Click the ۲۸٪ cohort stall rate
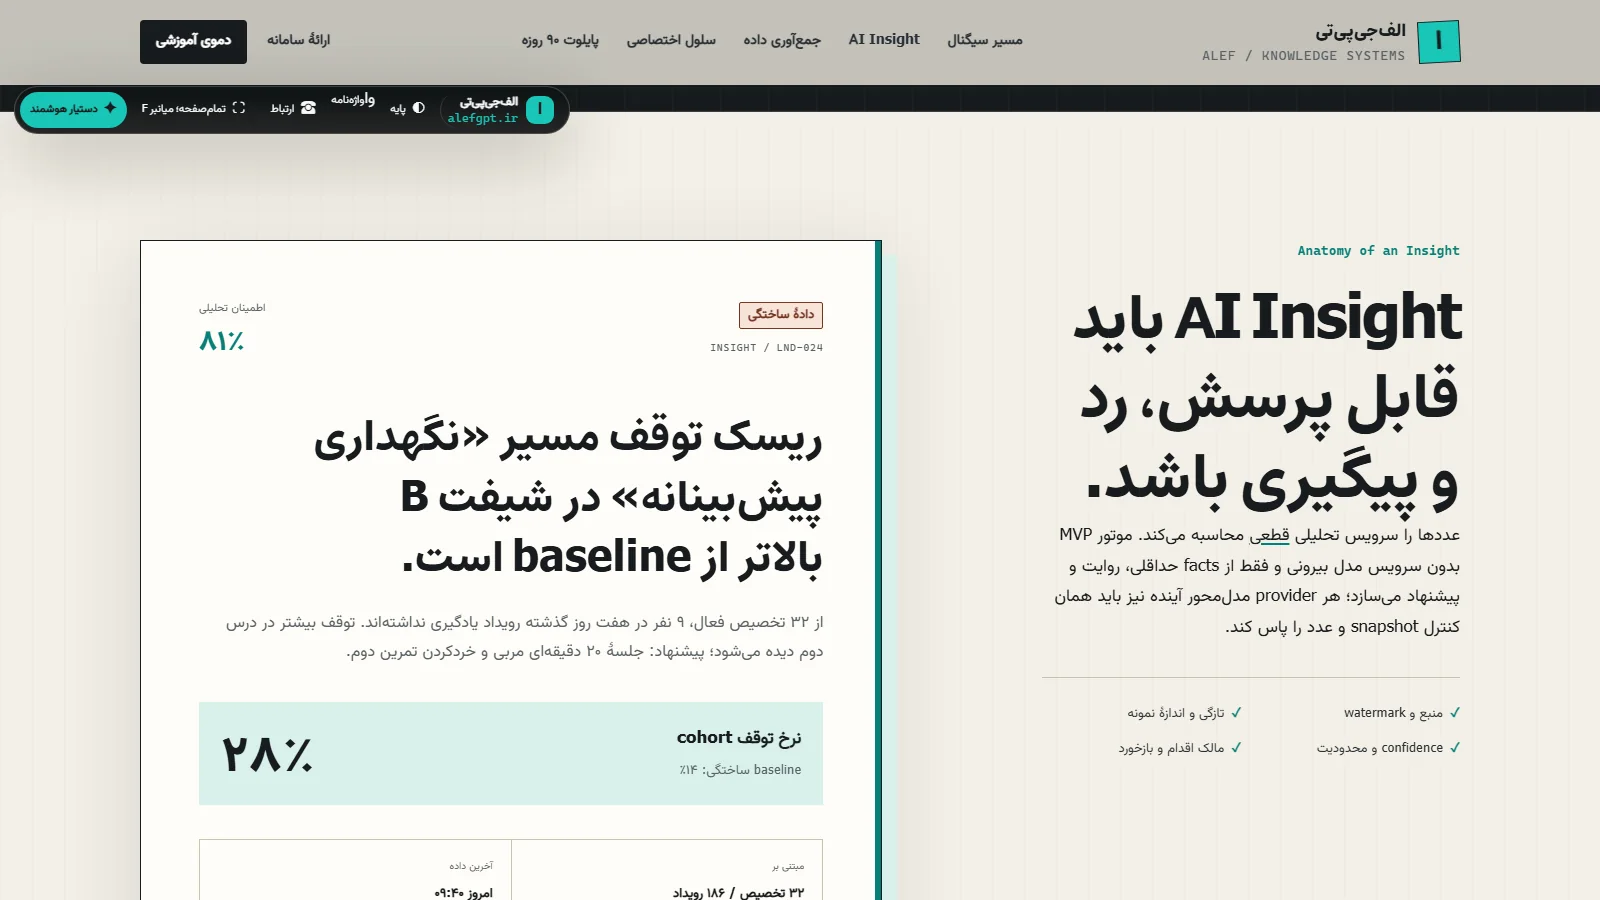The width and height of the screenshot is (1600, 900). [267, 755]
